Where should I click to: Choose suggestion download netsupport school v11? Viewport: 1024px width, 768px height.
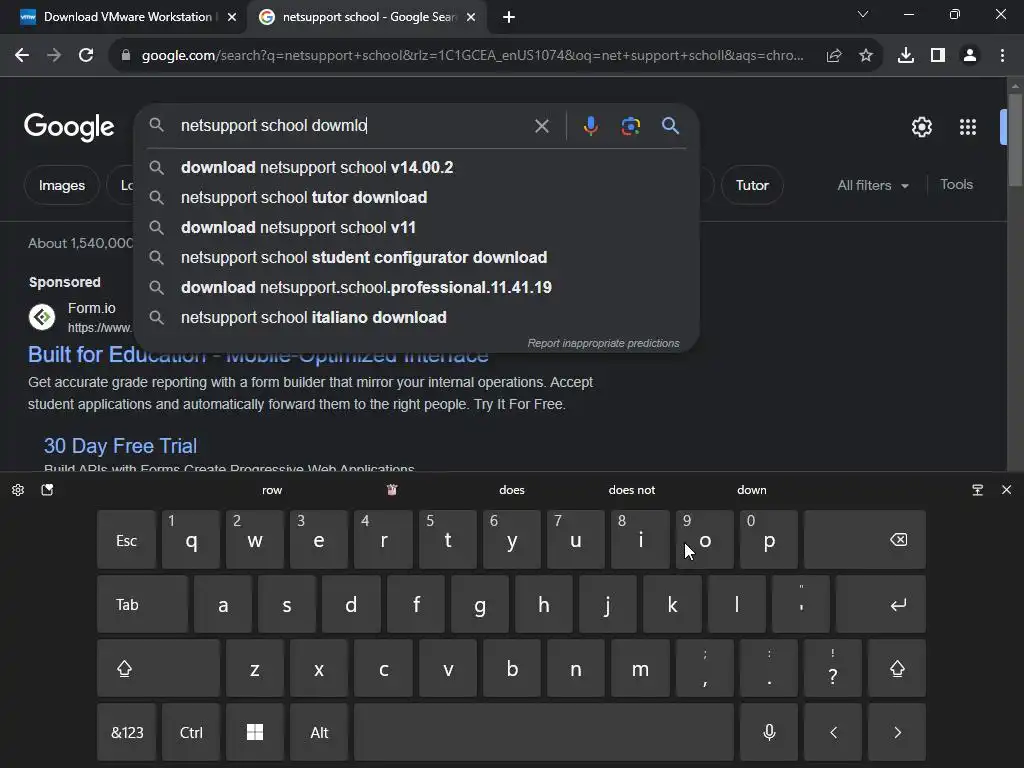(416, 227)
